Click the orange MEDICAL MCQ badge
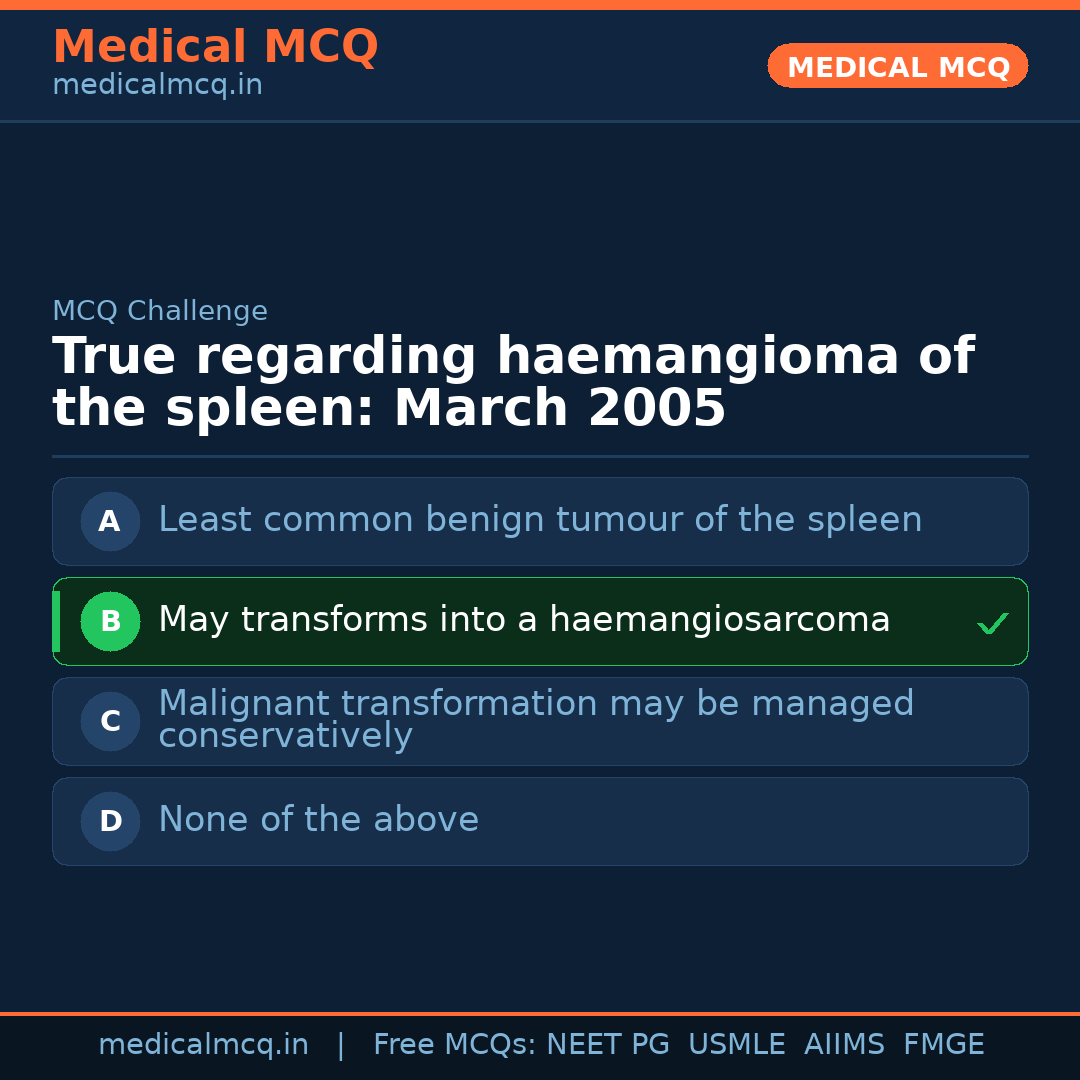1080x1080 pixels. click(897, 66)
